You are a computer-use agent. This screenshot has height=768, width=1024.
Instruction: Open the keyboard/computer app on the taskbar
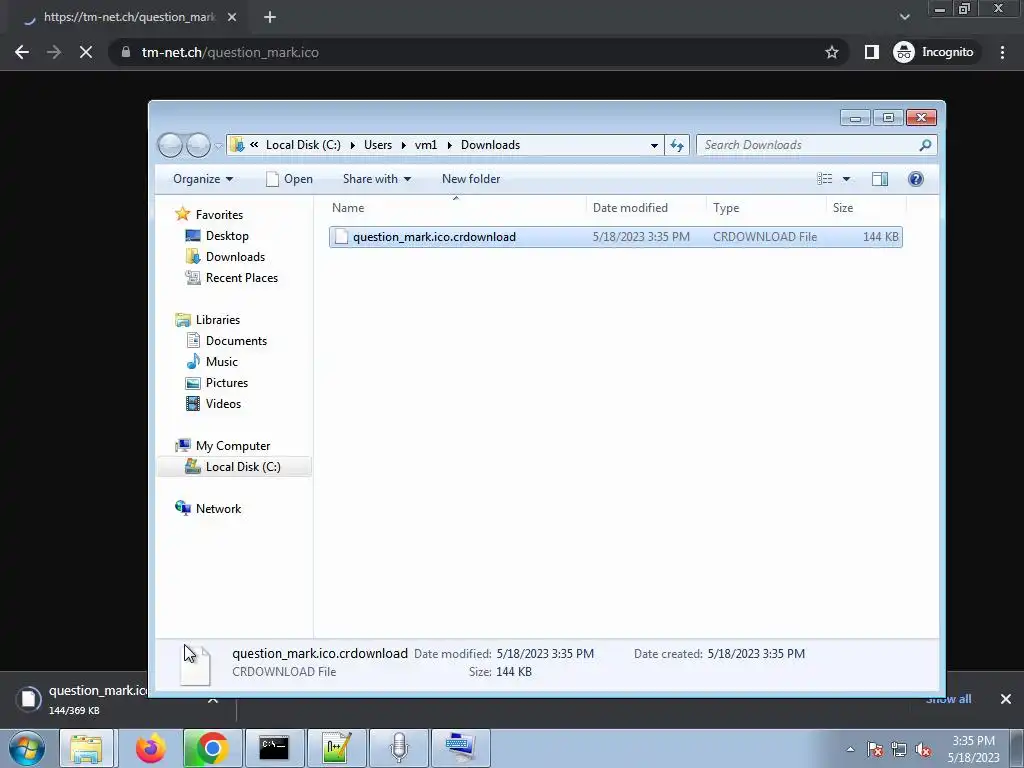(x=461, y=748)
